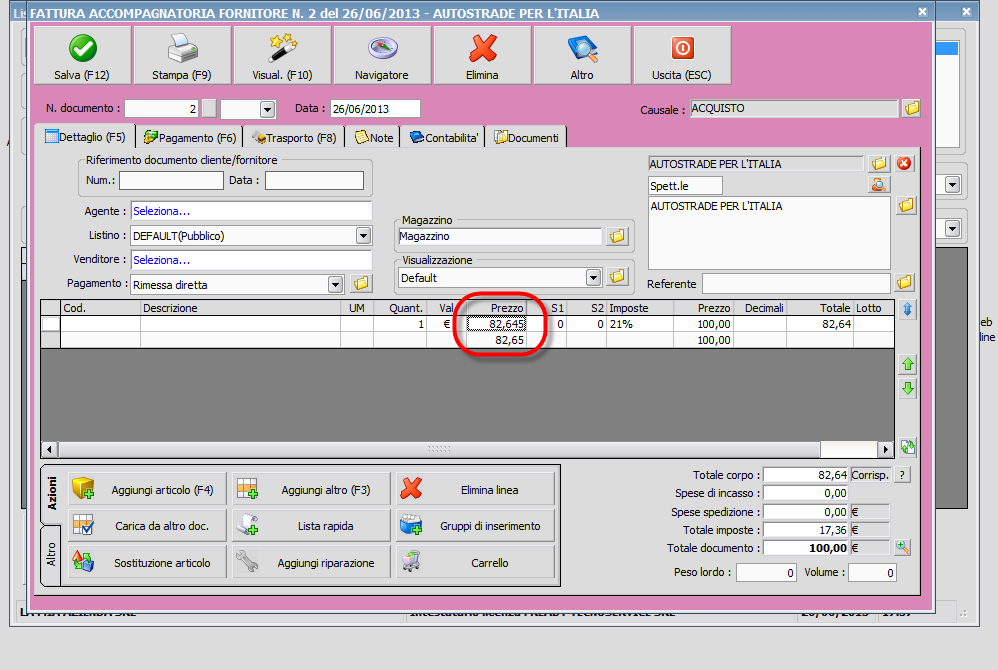Click the Referente input field
Viewport: 998px width, 670px height.
click(795, 284)
